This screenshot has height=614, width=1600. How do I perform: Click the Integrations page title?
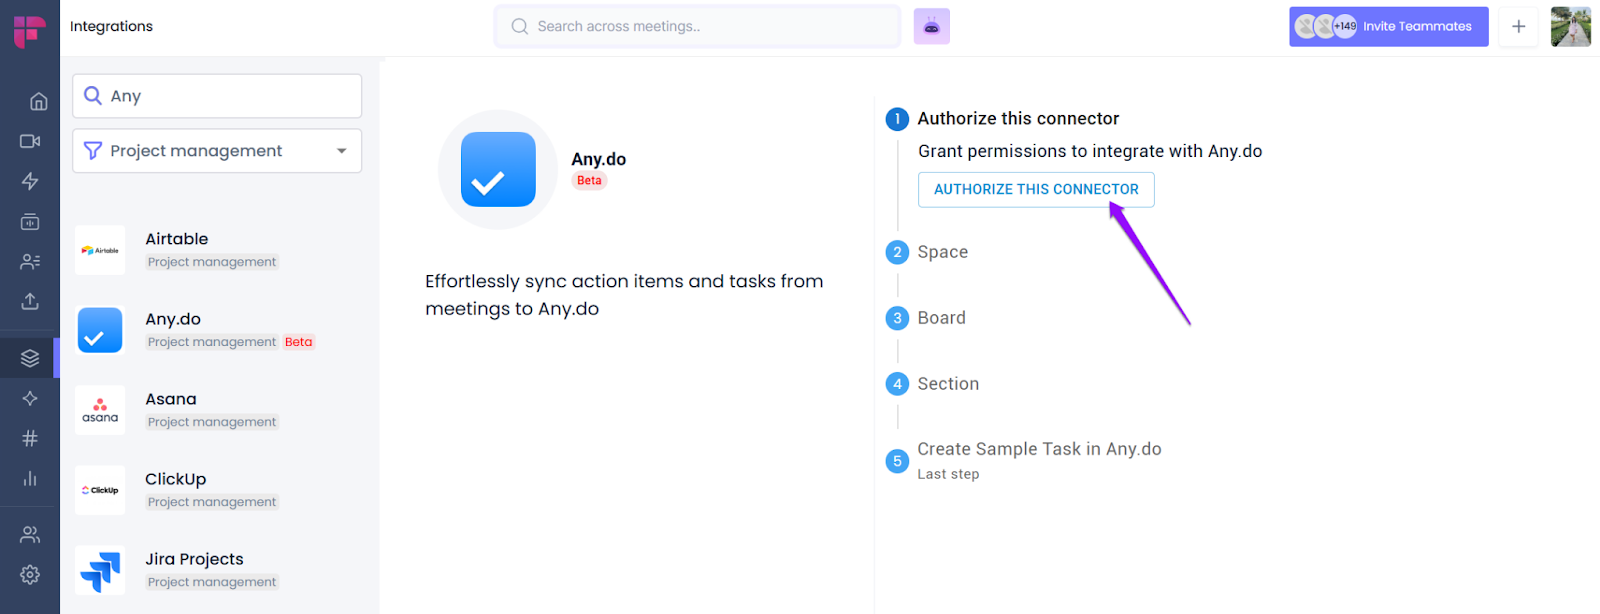point(111,26)
